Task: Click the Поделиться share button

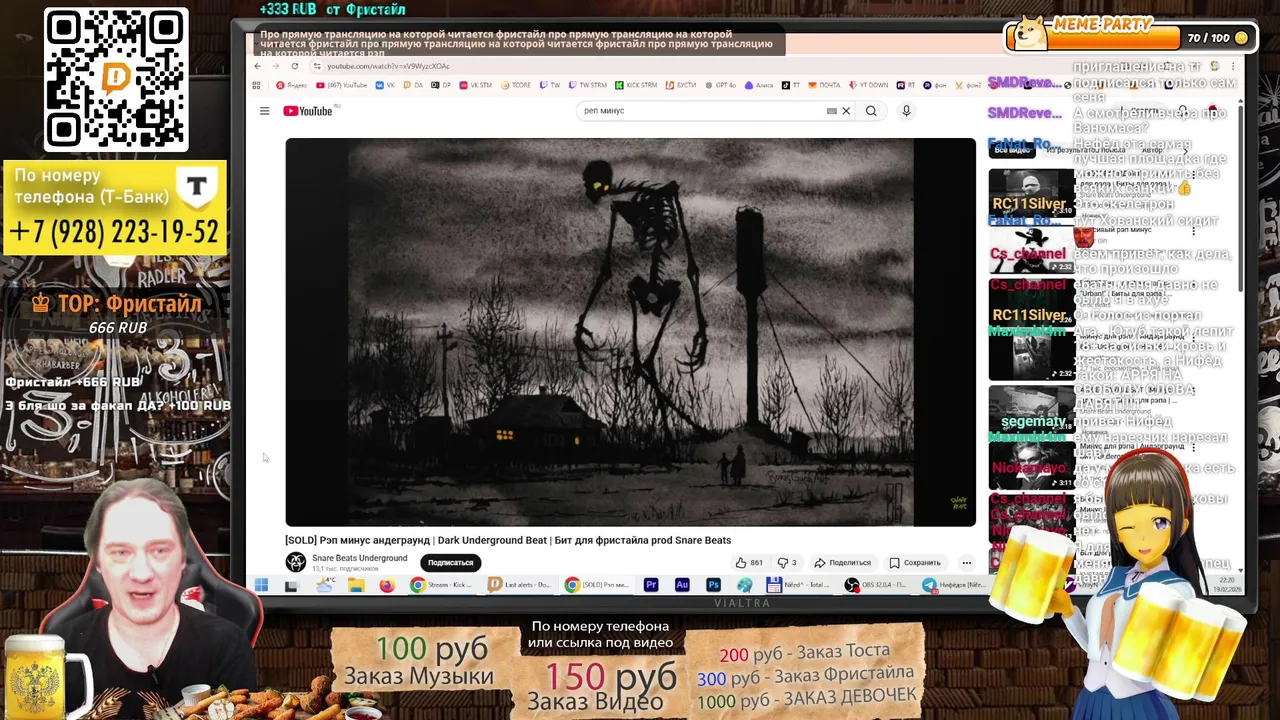Action: pyautogui.click(x=842, y=563)
